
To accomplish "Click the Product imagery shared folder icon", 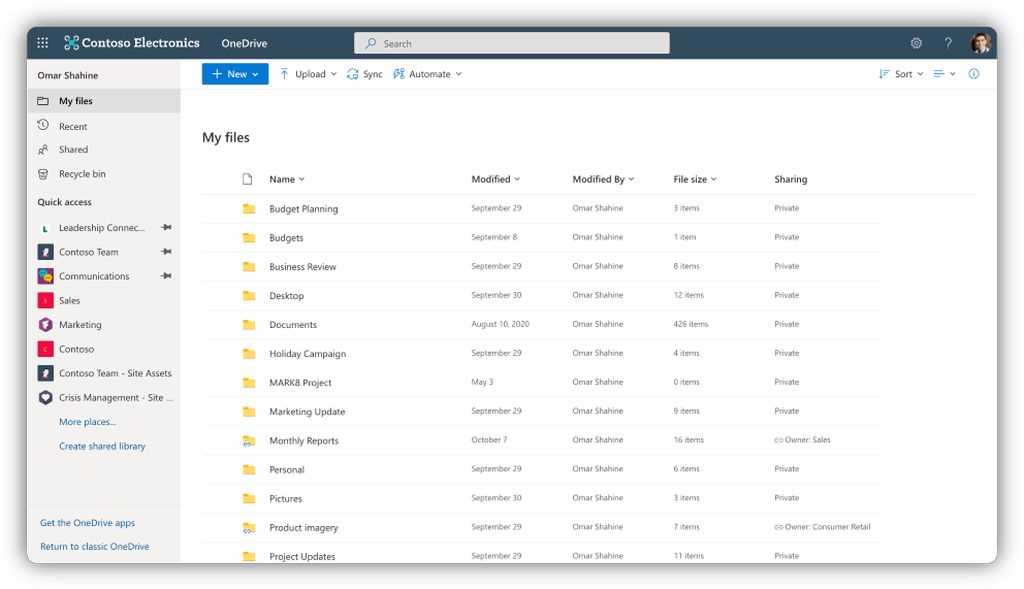I will pyautogui.click(x=249, y=528).
